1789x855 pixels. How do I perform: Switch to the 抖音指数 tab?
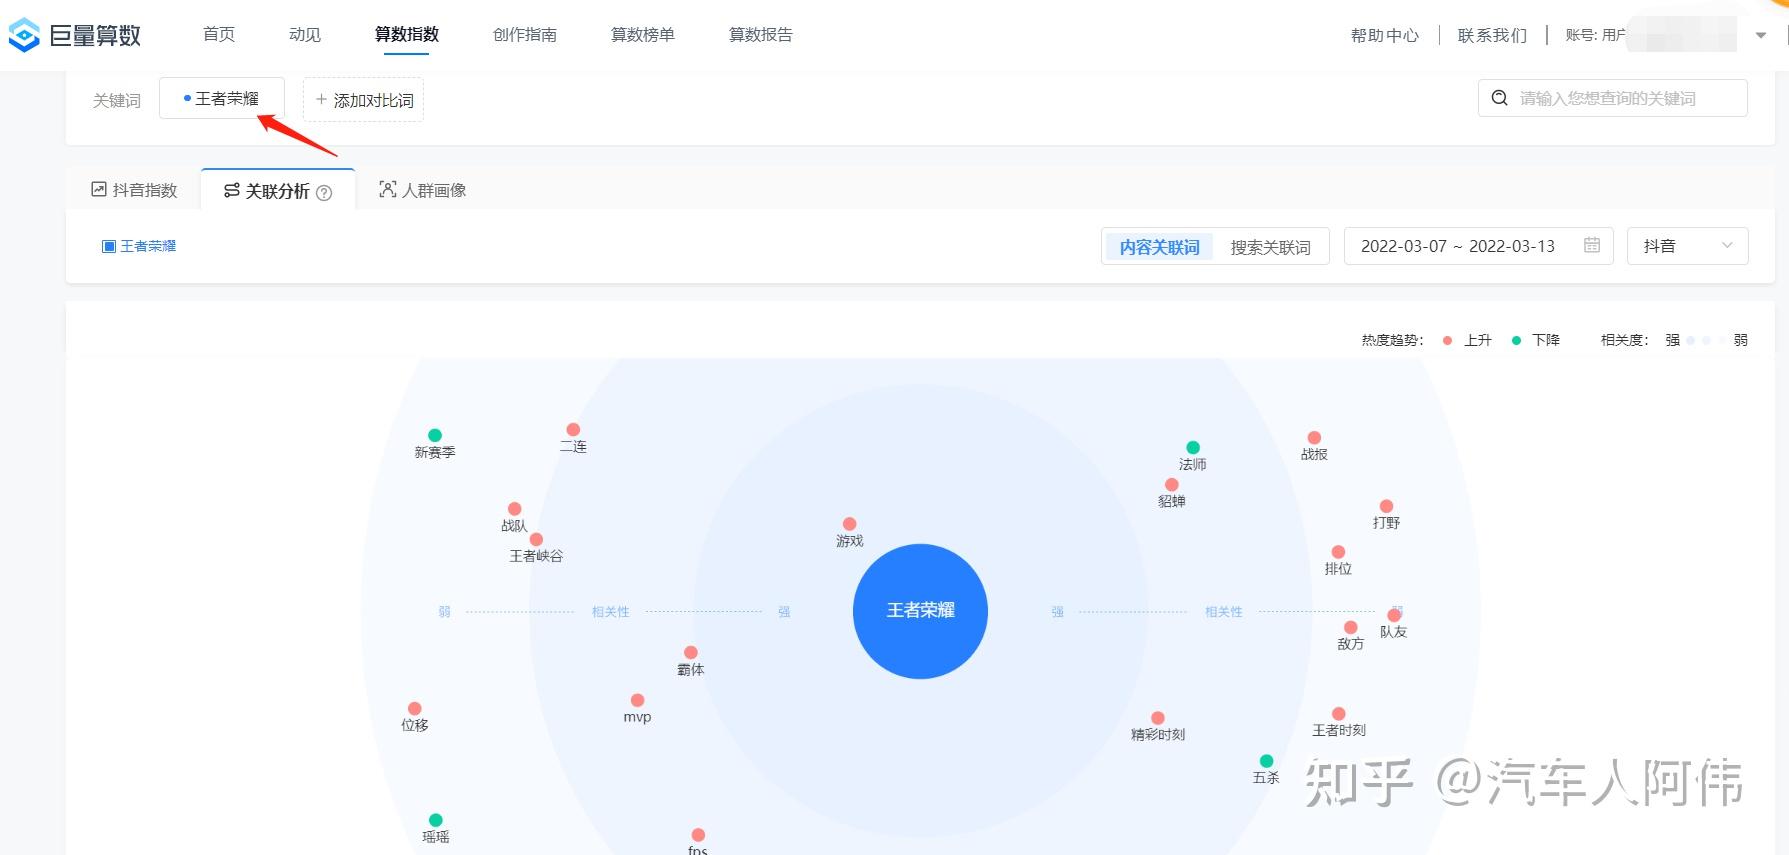[134, 190]
